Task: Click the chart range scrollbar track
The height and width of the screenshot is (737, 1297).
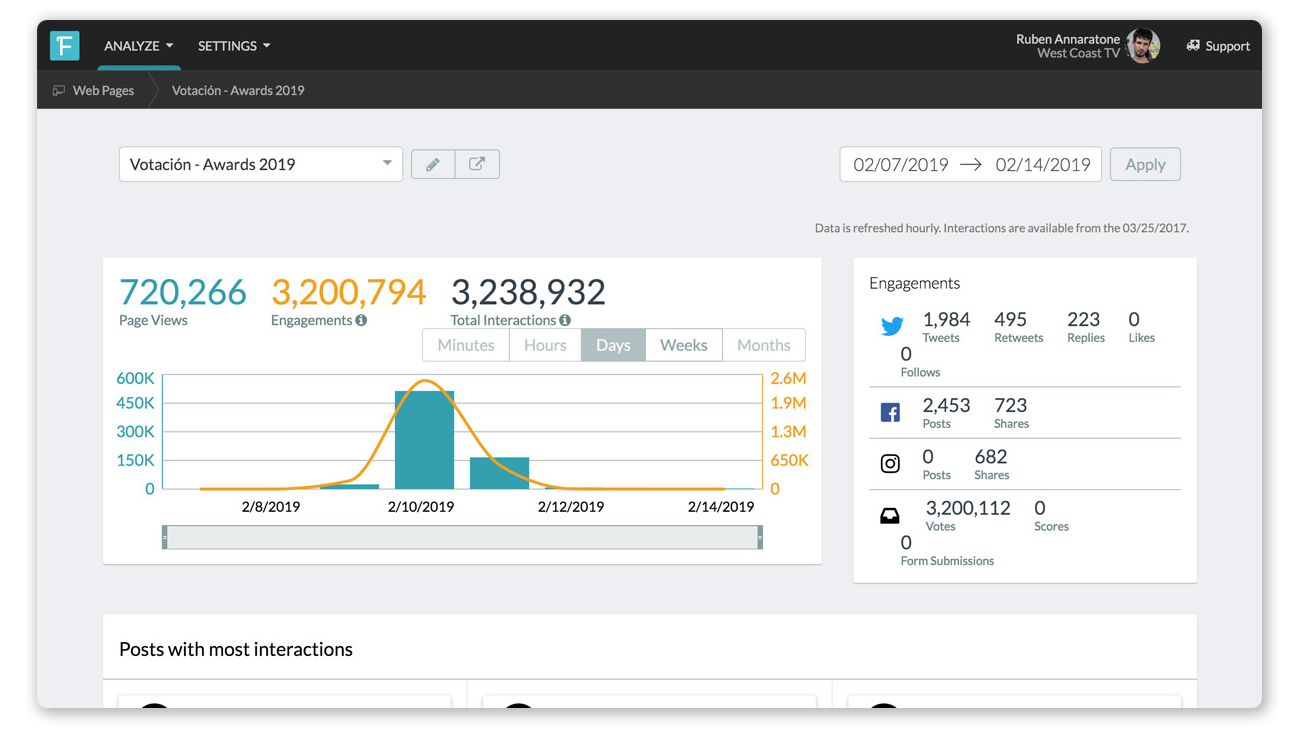Action: (x=462, y=538)
